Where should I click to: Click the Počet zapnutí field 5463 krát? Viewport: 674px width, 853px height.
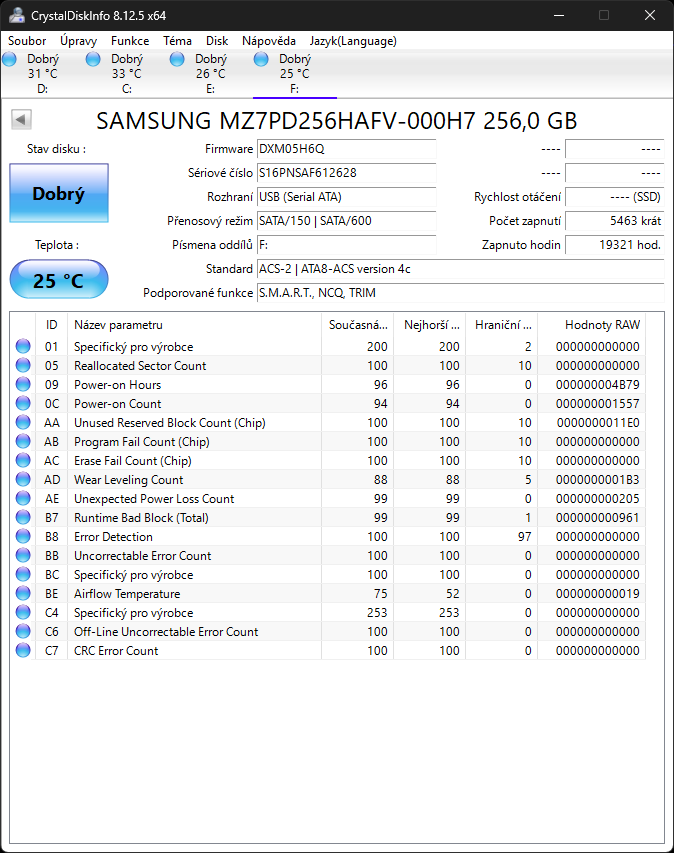(615, 221)
